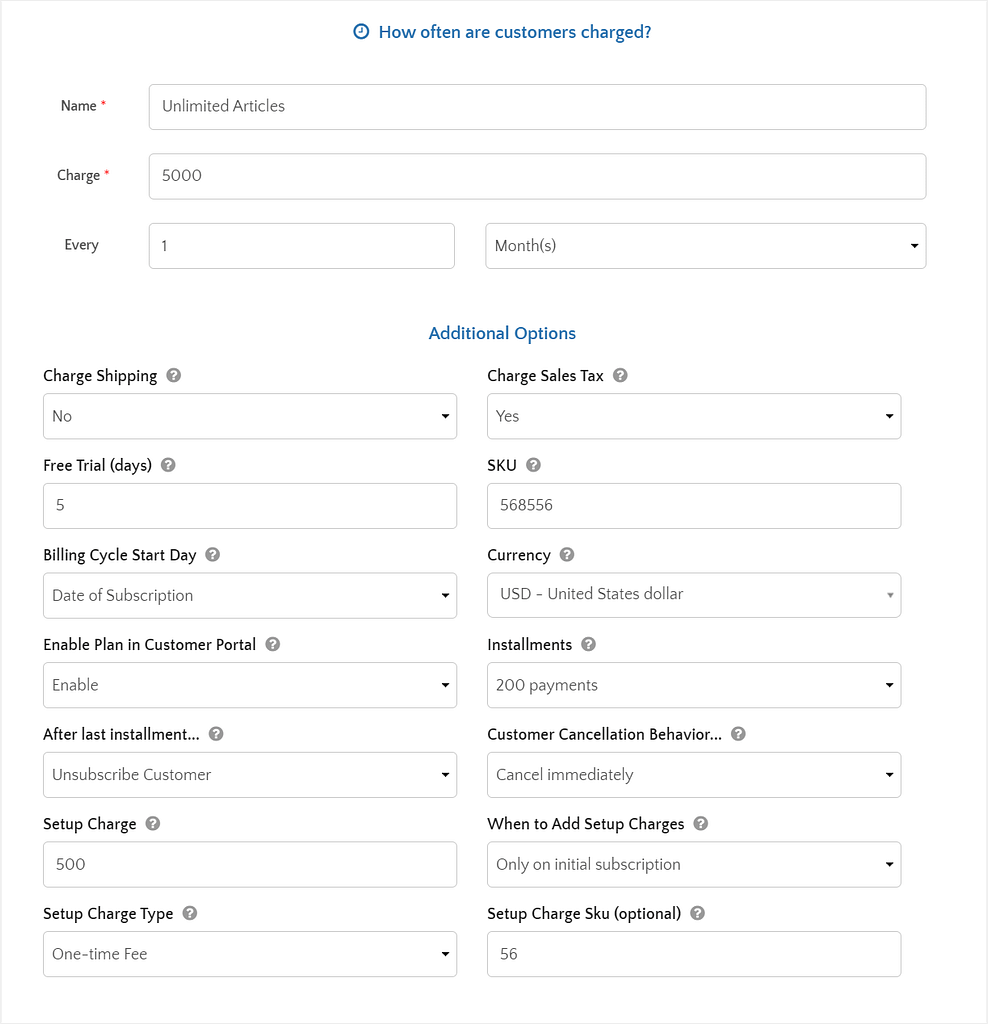Click the Charge Shipping label

[100, 376]
